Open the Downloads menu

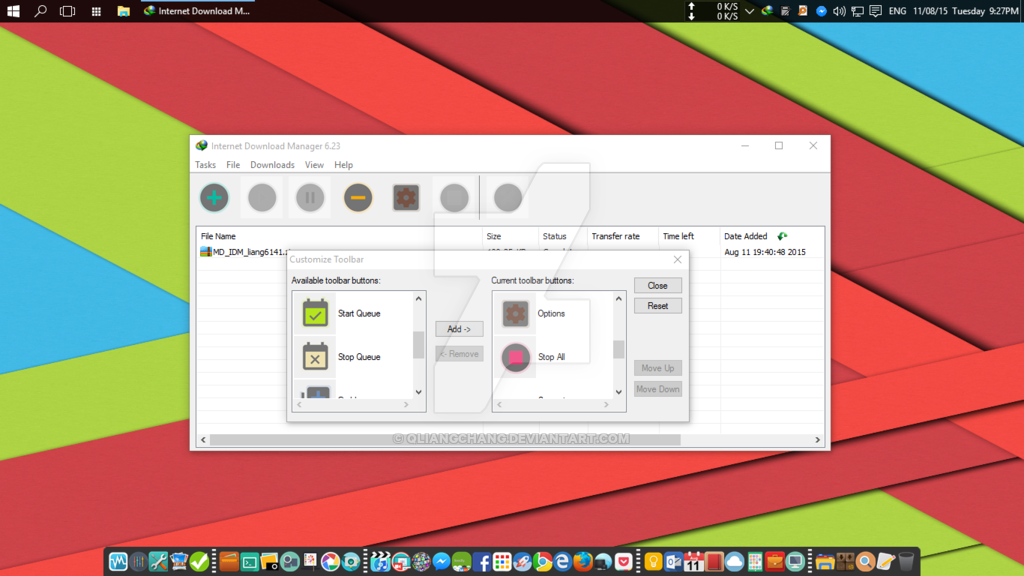272,165
